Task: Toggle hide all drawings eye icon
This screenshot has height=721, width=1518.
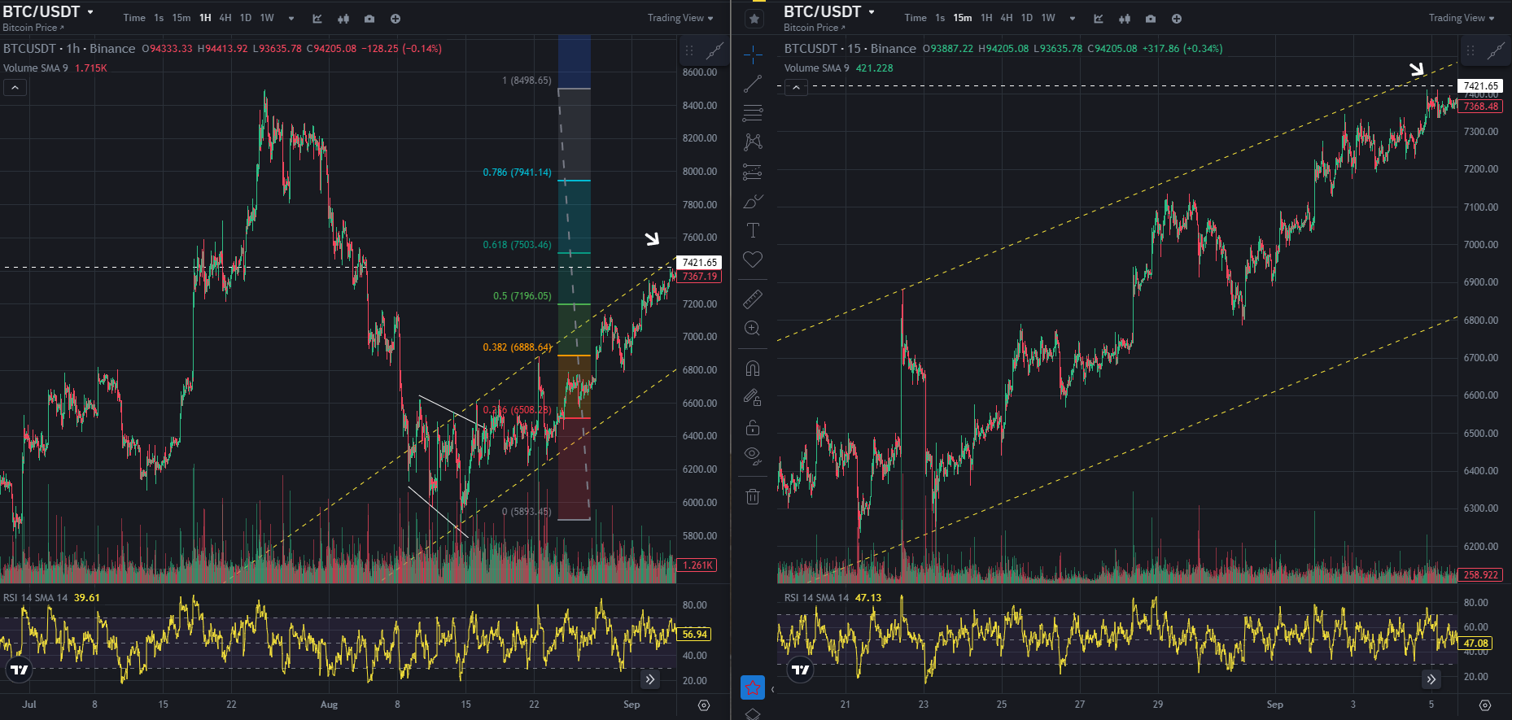Action: click(x=753, y=456)
